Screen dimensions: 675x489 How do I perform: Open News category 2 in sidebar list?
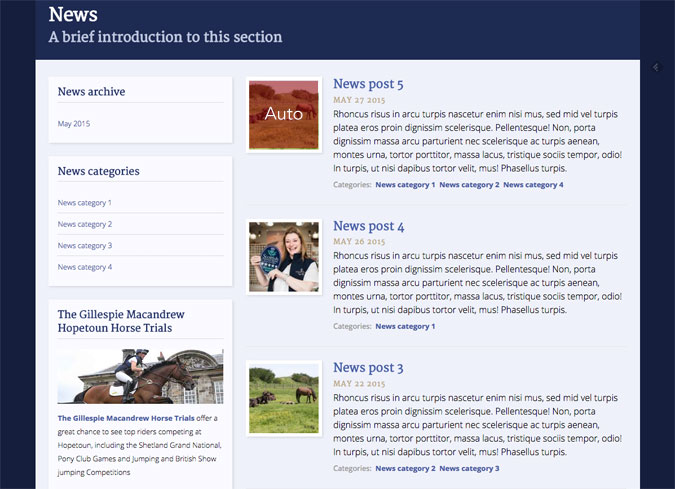coord(85,224)
